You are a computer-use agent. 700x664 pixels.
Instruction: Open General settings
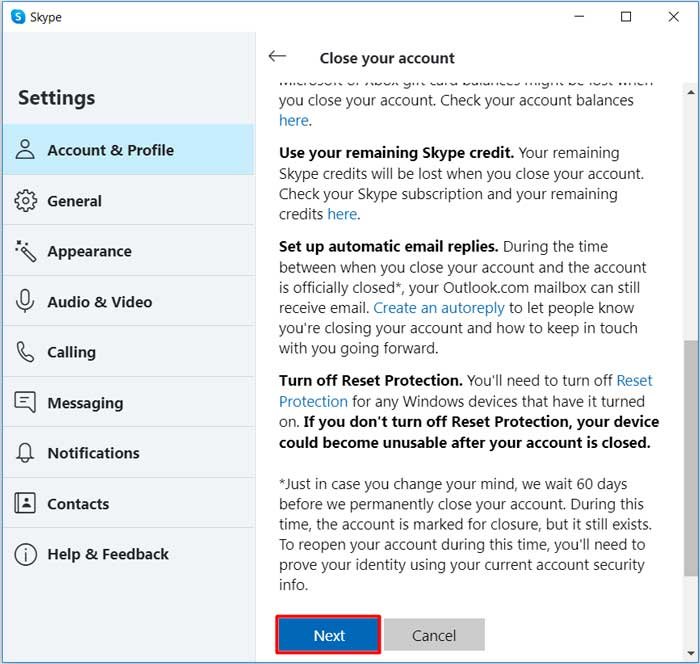point(129,200)
